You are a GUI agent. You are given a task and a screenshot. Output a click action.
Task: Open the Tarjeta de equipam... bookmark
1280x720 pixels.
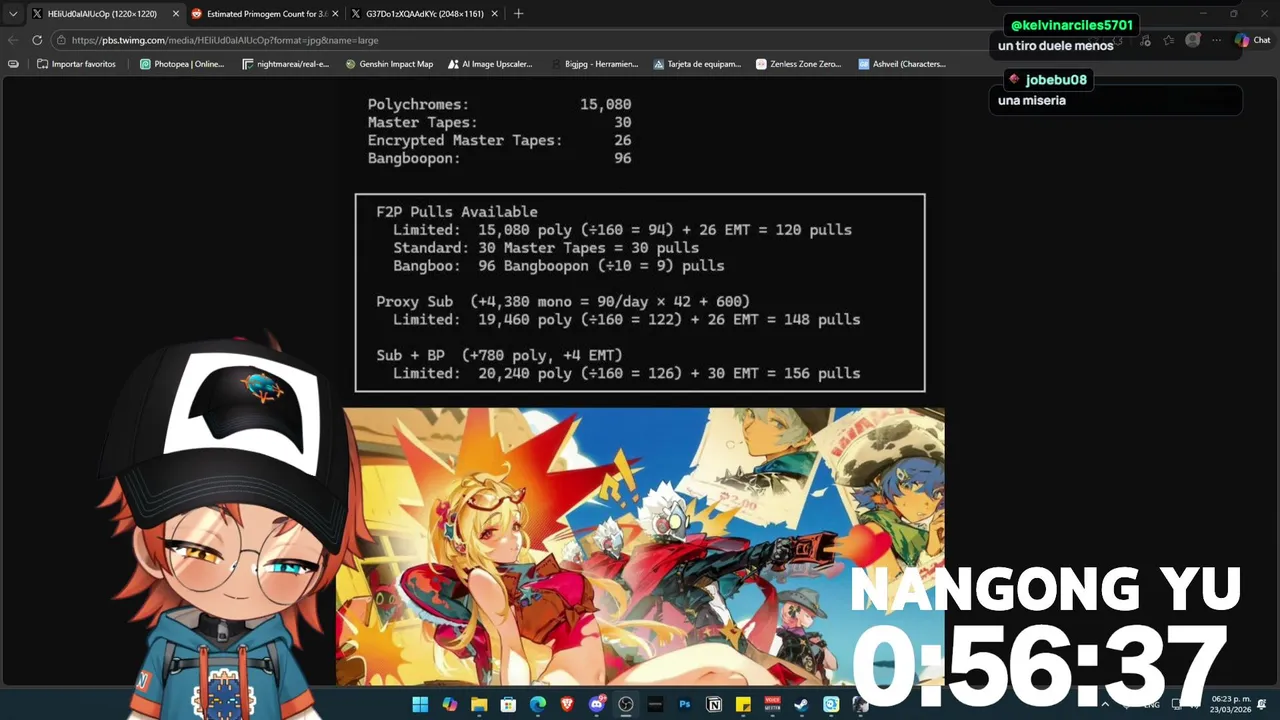pyautogui.click(x=698, y=64)
